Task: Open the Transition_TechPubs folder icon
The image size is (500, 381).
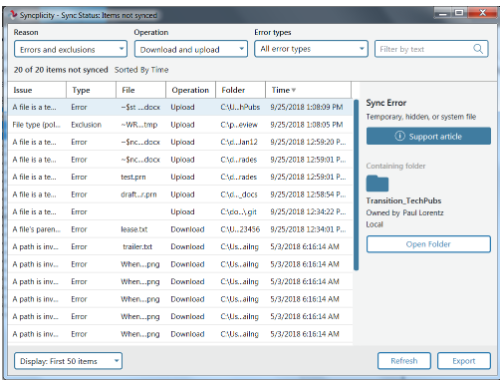Action: tap(377, 183)
